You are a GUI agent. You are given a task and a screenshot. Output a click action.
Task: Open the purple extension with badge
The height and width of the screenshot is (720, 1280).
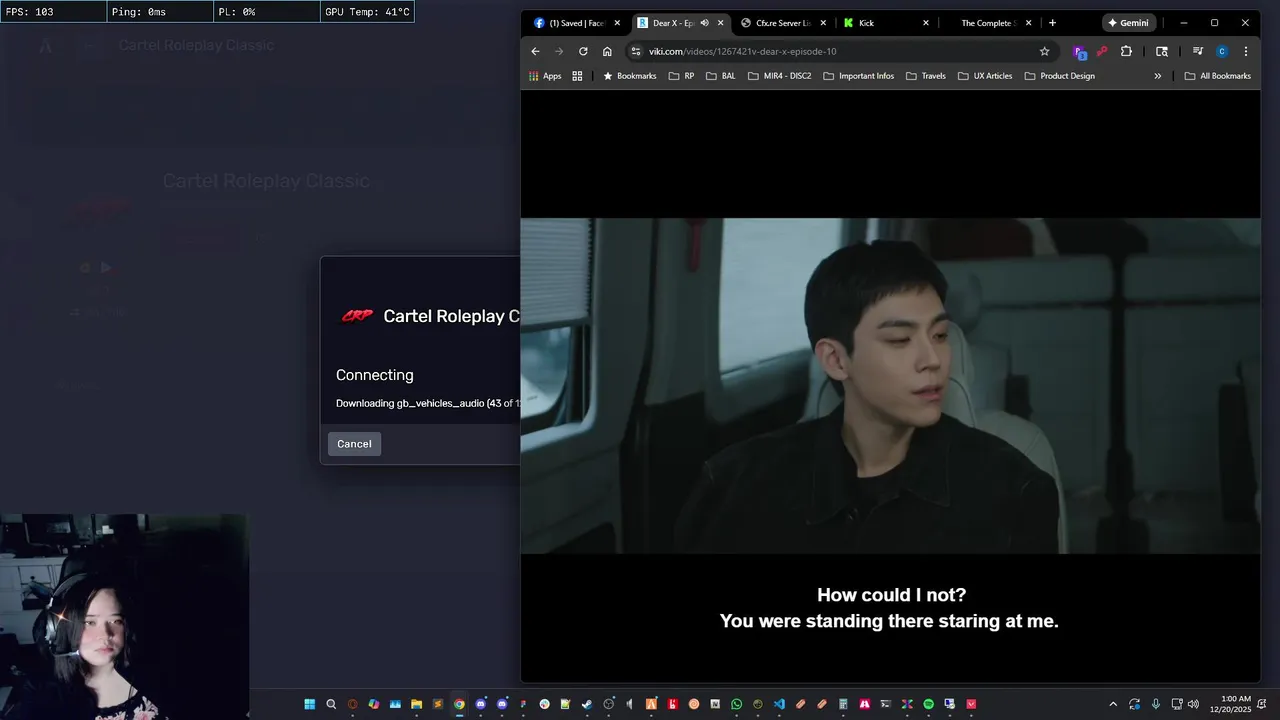[1079, 52]
